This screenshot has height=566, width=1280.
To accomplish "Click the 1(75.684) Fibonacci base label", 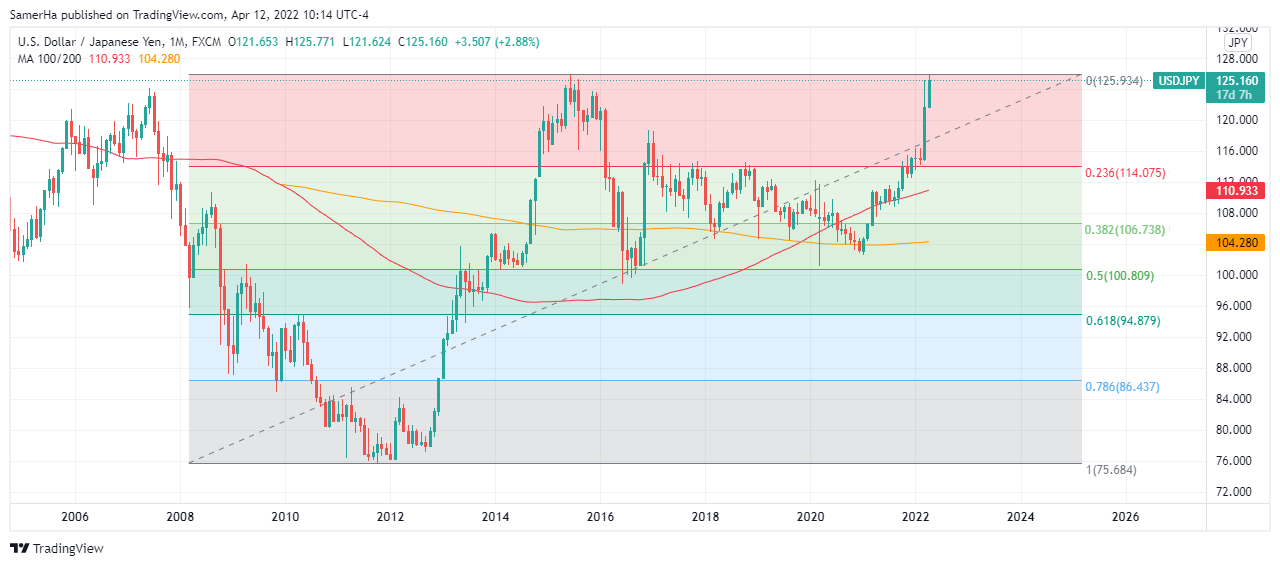I will [1111, 470].
